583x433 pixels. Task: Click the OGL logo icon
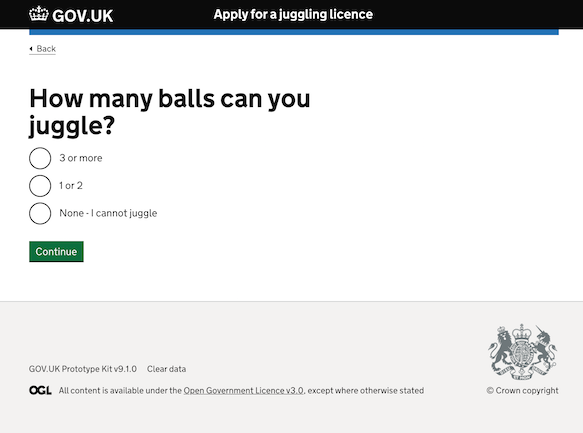[x=40, y=390]
